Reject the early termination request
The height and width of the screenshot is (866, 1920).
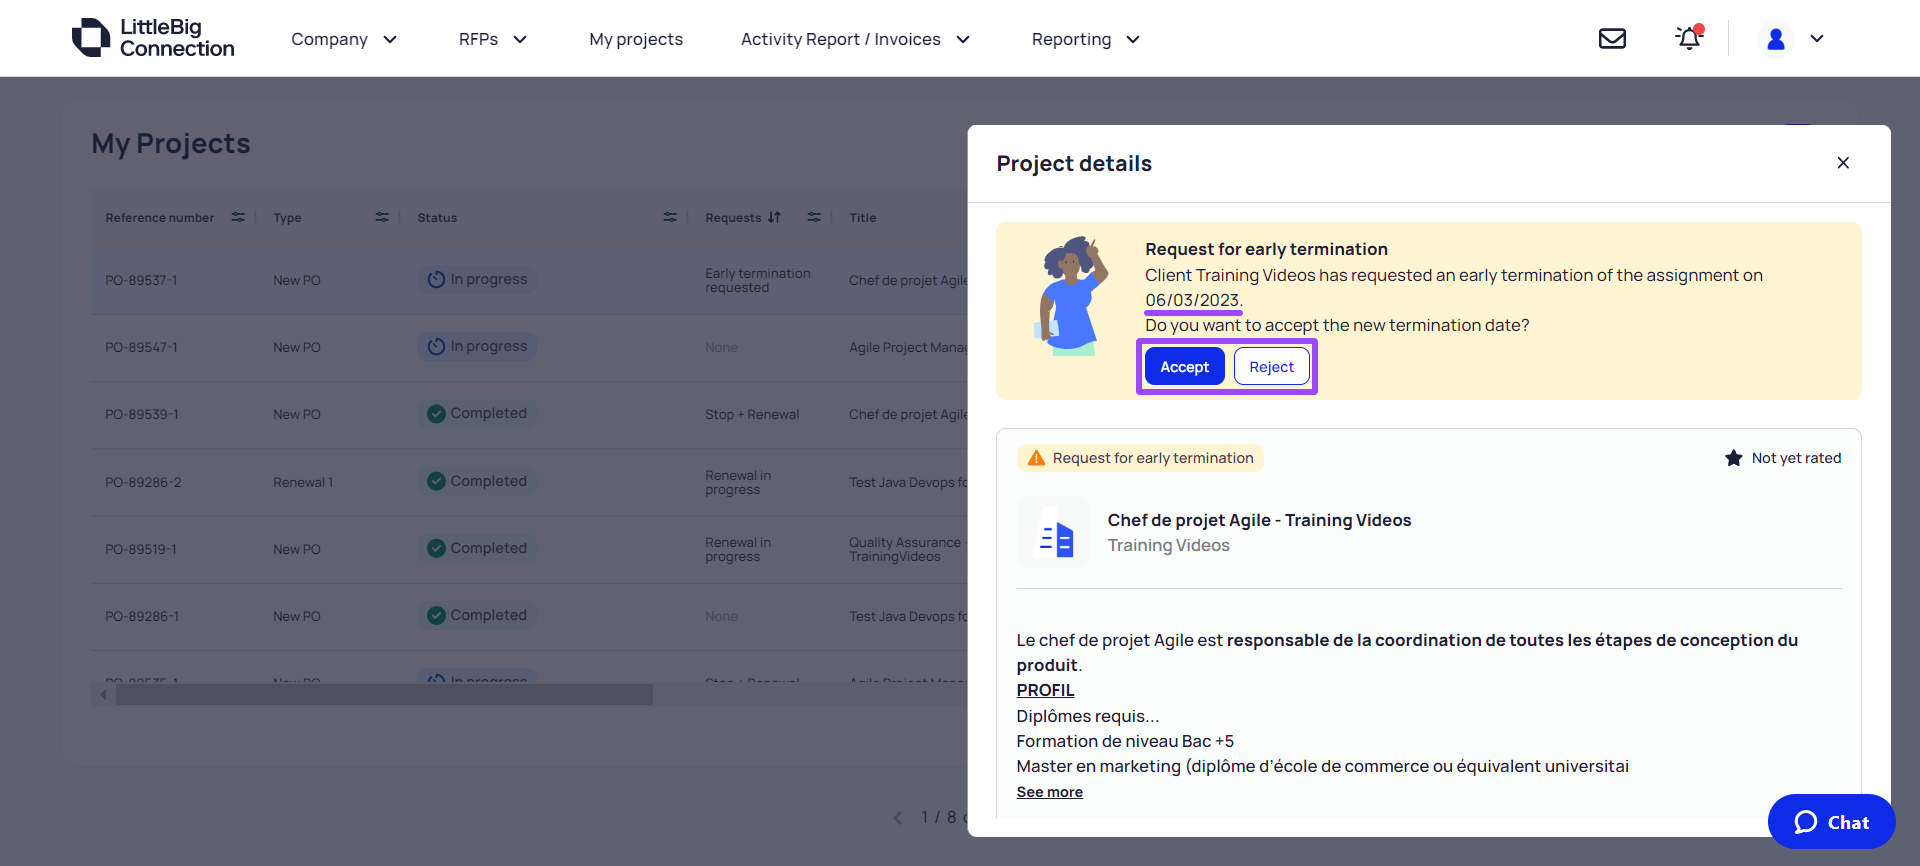tap(1272, 367)
